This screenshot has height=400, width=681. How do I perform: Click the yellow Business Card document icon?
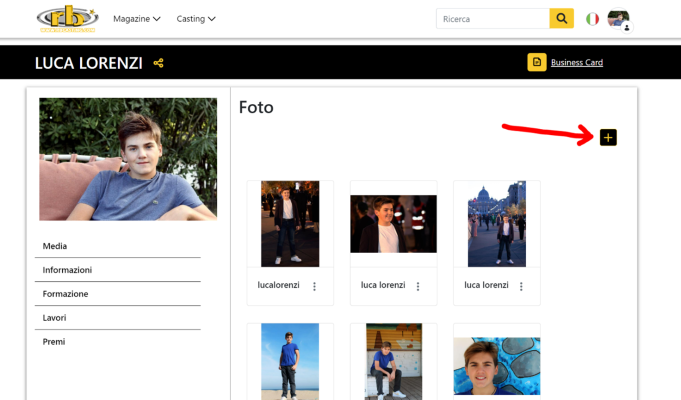tap(537, 62)
